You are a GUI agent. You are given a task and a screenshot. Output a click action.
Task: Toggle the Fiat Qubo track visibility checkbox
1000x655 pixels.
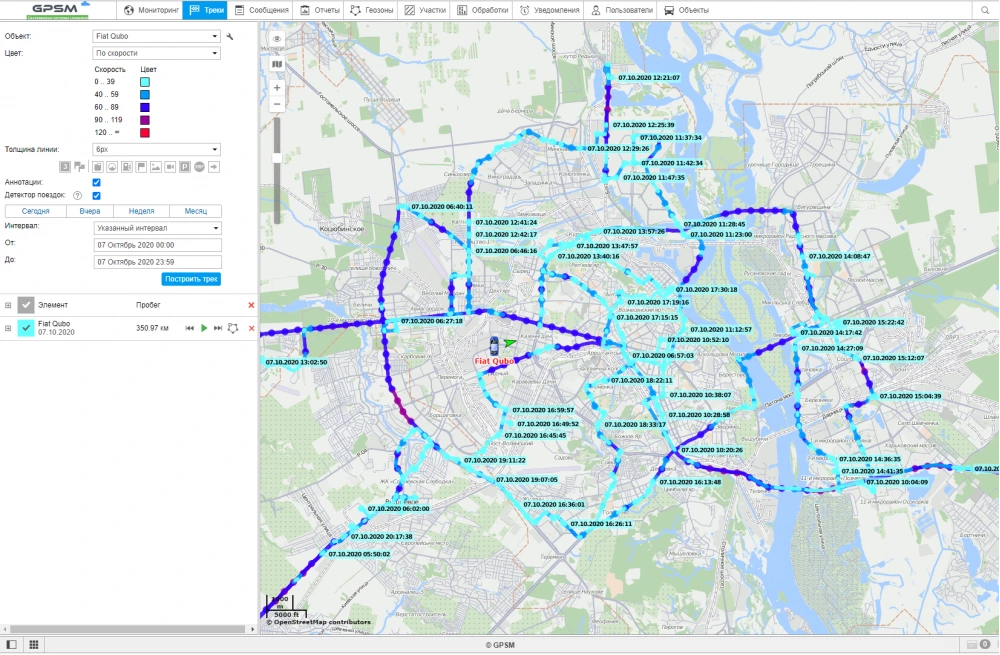(x=26, y=328)
